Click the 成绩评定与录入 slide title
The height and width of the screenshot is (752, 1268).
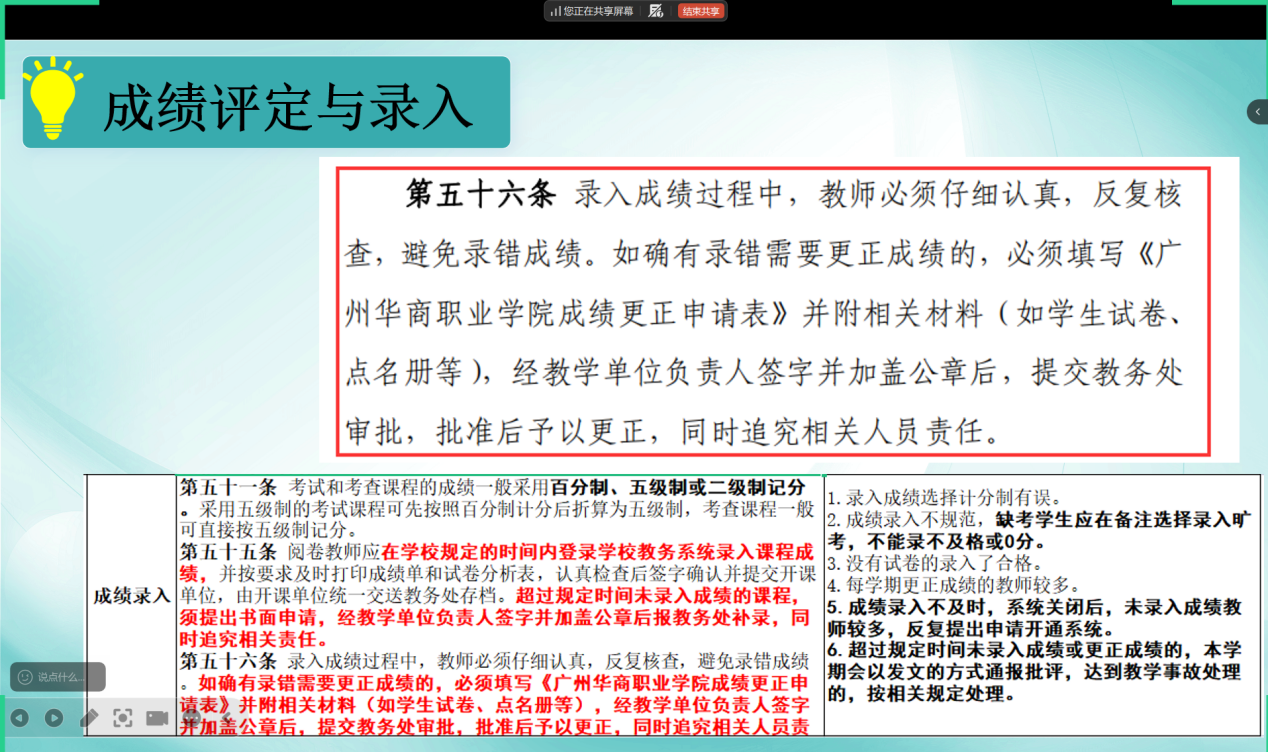click(x=288, y=106)
